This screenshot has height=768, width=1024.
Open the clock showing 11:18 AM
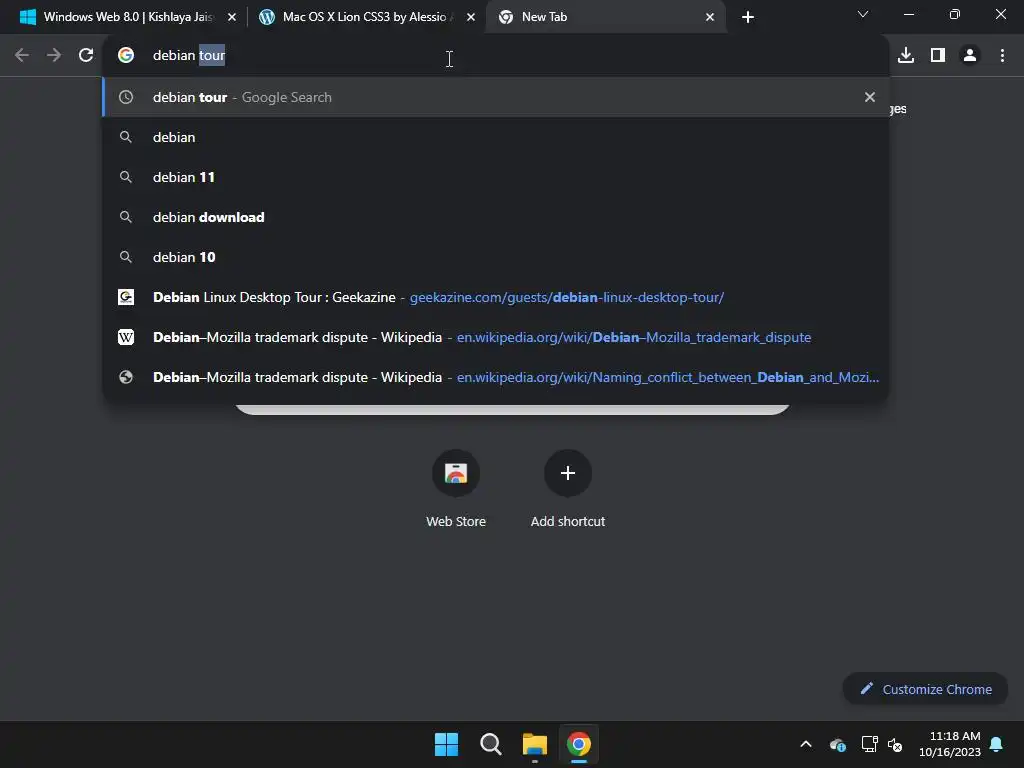[950, 744]
